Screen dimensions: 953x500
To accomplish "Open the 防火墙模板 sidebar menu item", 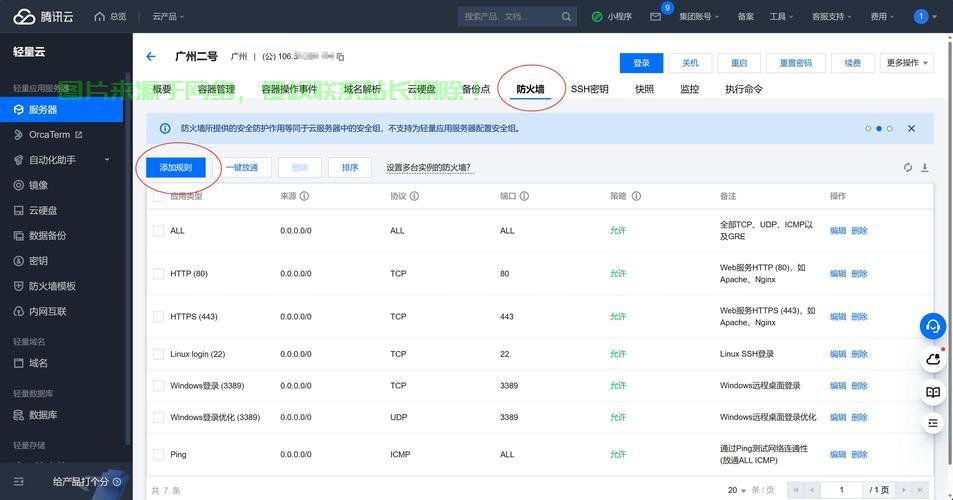I will tap(52, 286).
